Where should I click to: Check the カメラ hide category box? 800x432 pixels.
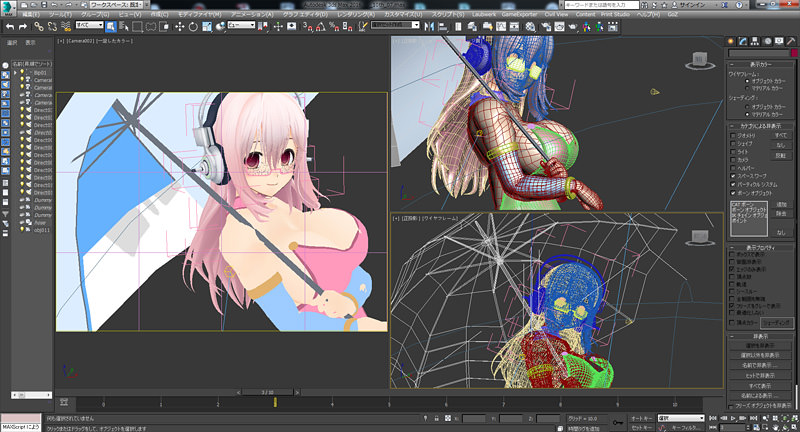point(733,160)
